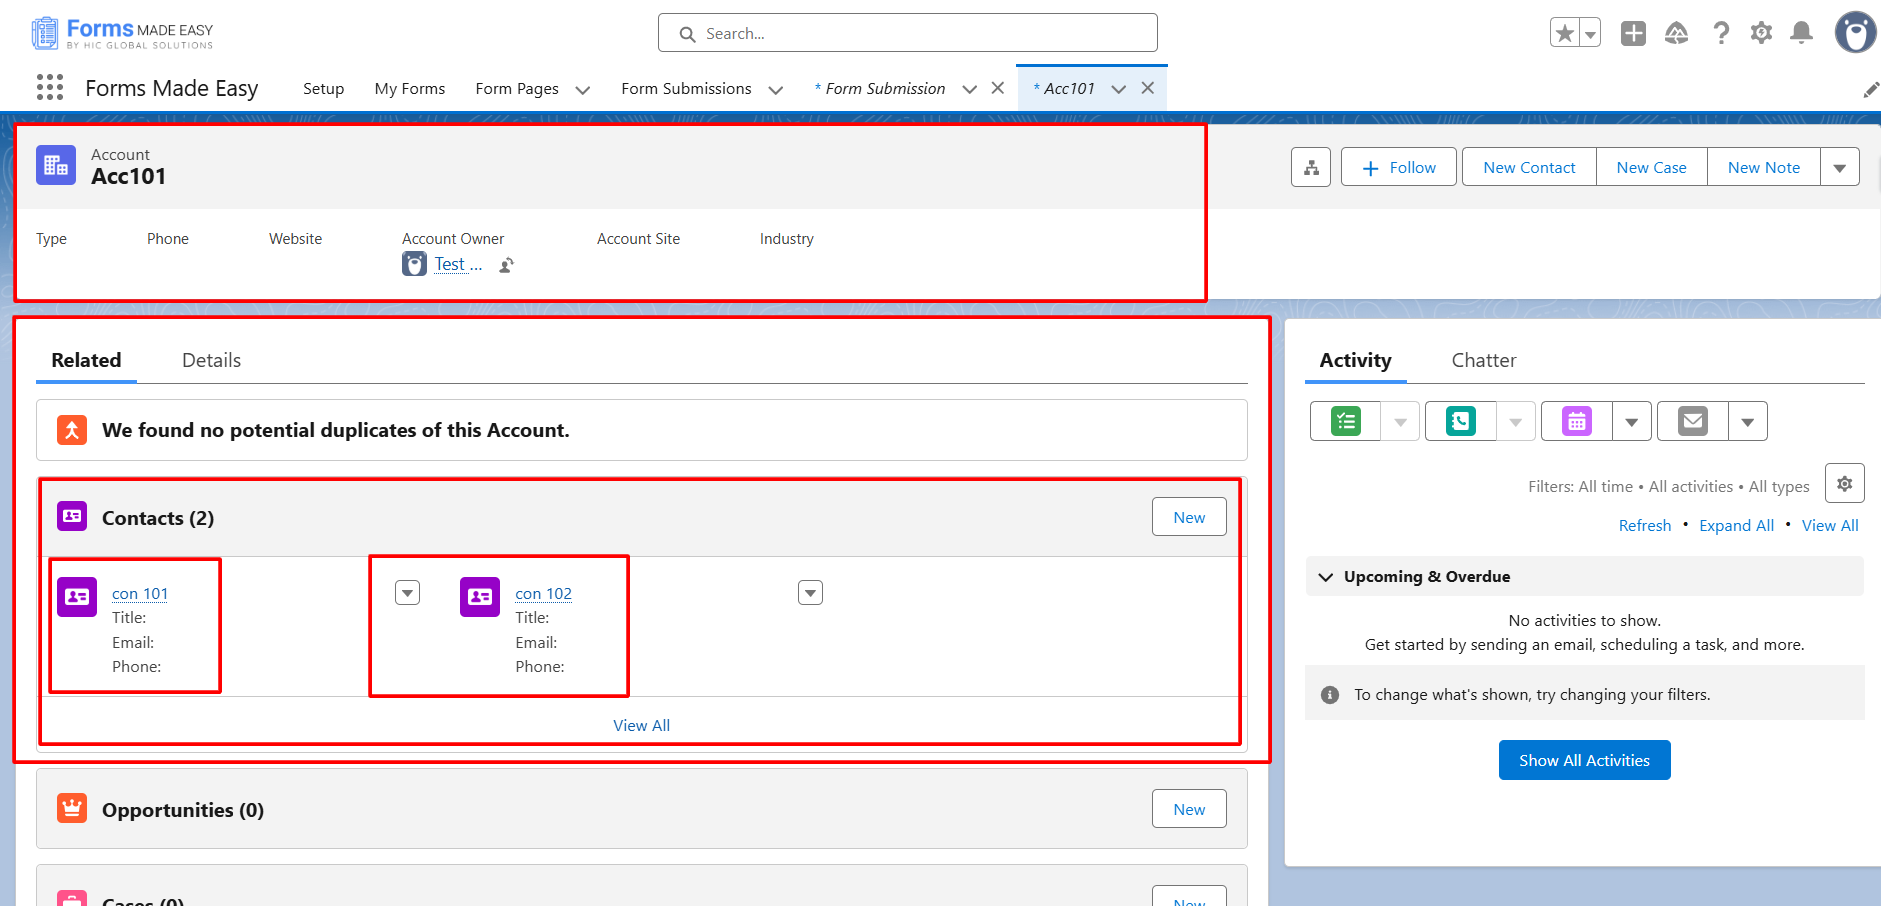Open the Help question mark icon
The width and height of the screenshot is (1881, 906).
coord(1720,33)
